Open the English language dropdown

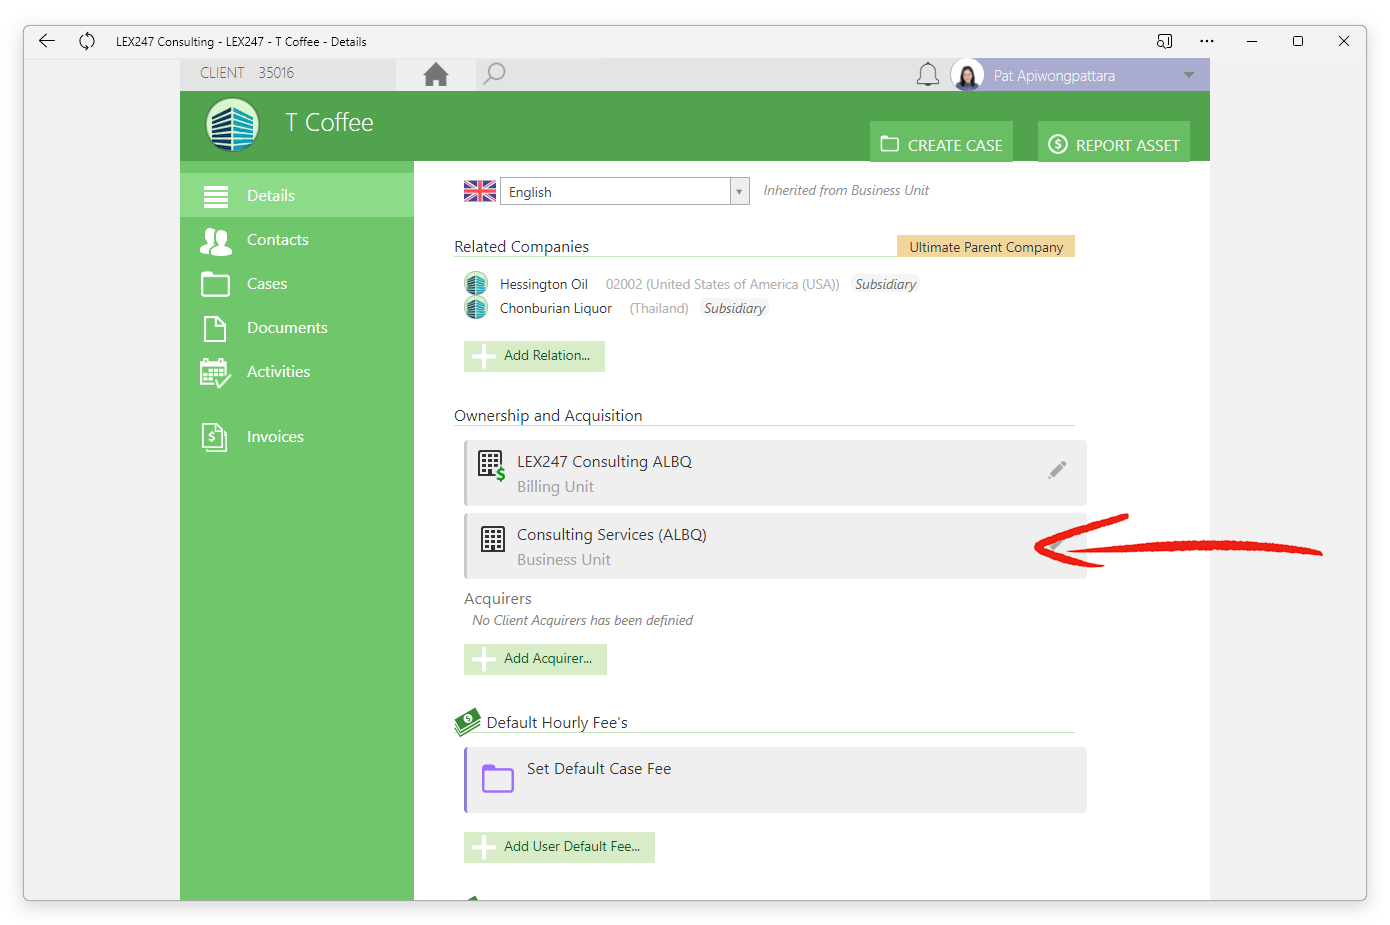point(625,191)
